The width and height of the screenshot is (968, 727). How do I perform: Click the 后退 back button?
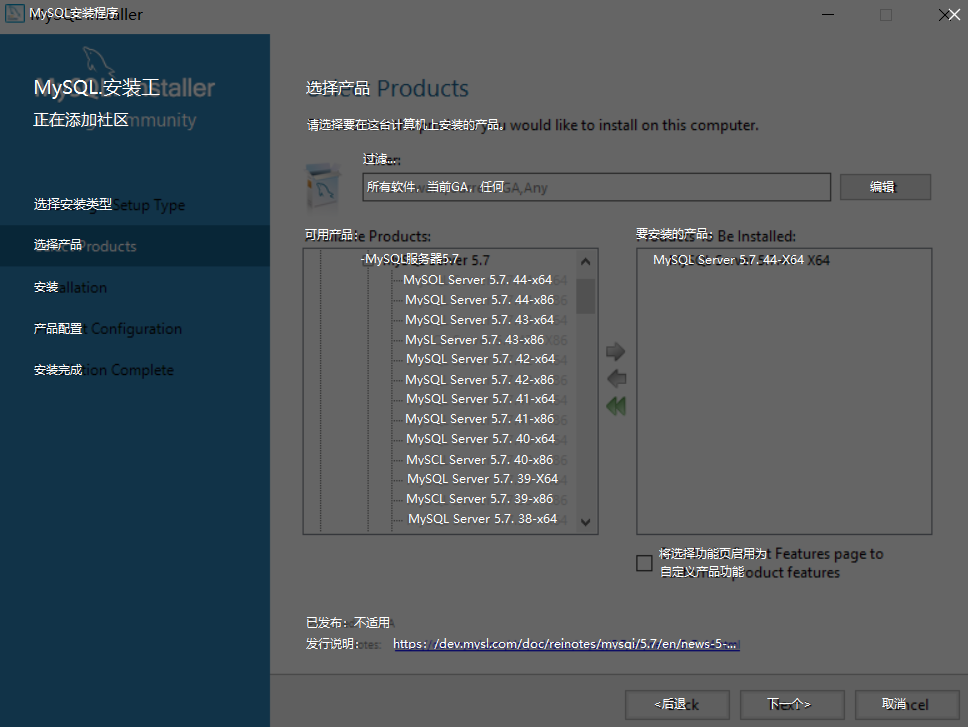coord(677,704)
